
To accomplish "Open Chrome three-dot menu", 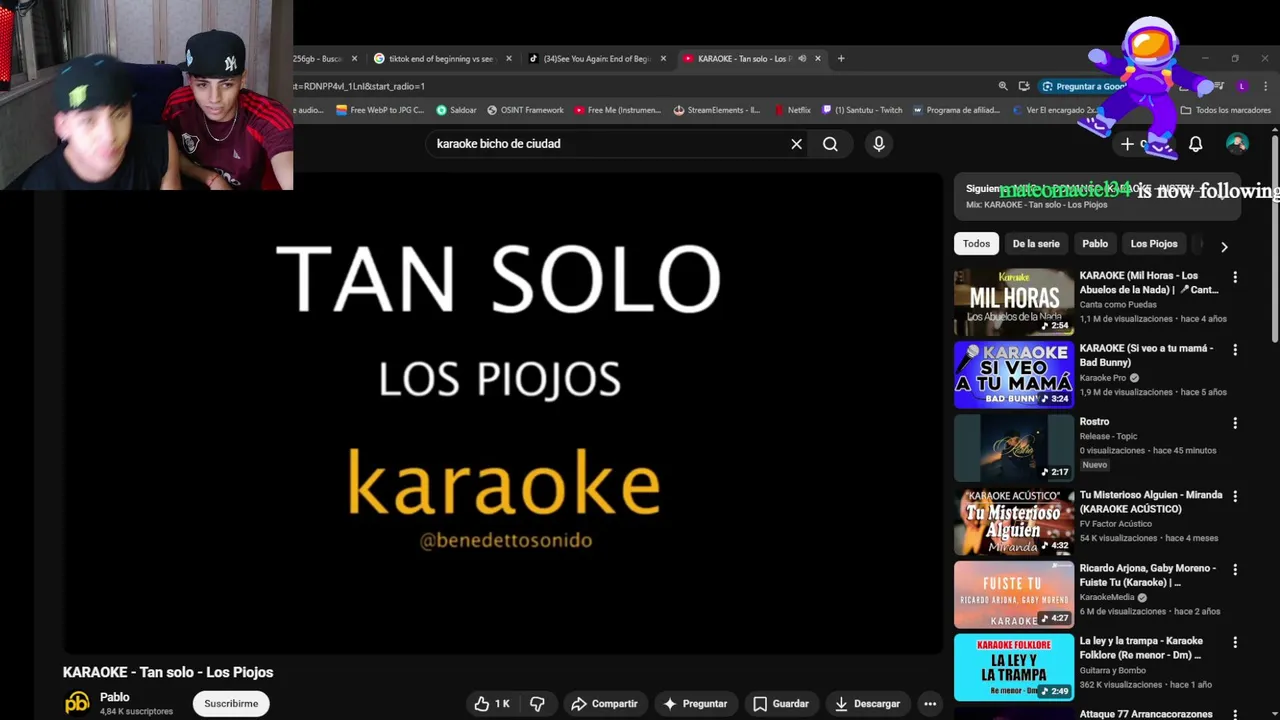I will tap(1266, 86).
